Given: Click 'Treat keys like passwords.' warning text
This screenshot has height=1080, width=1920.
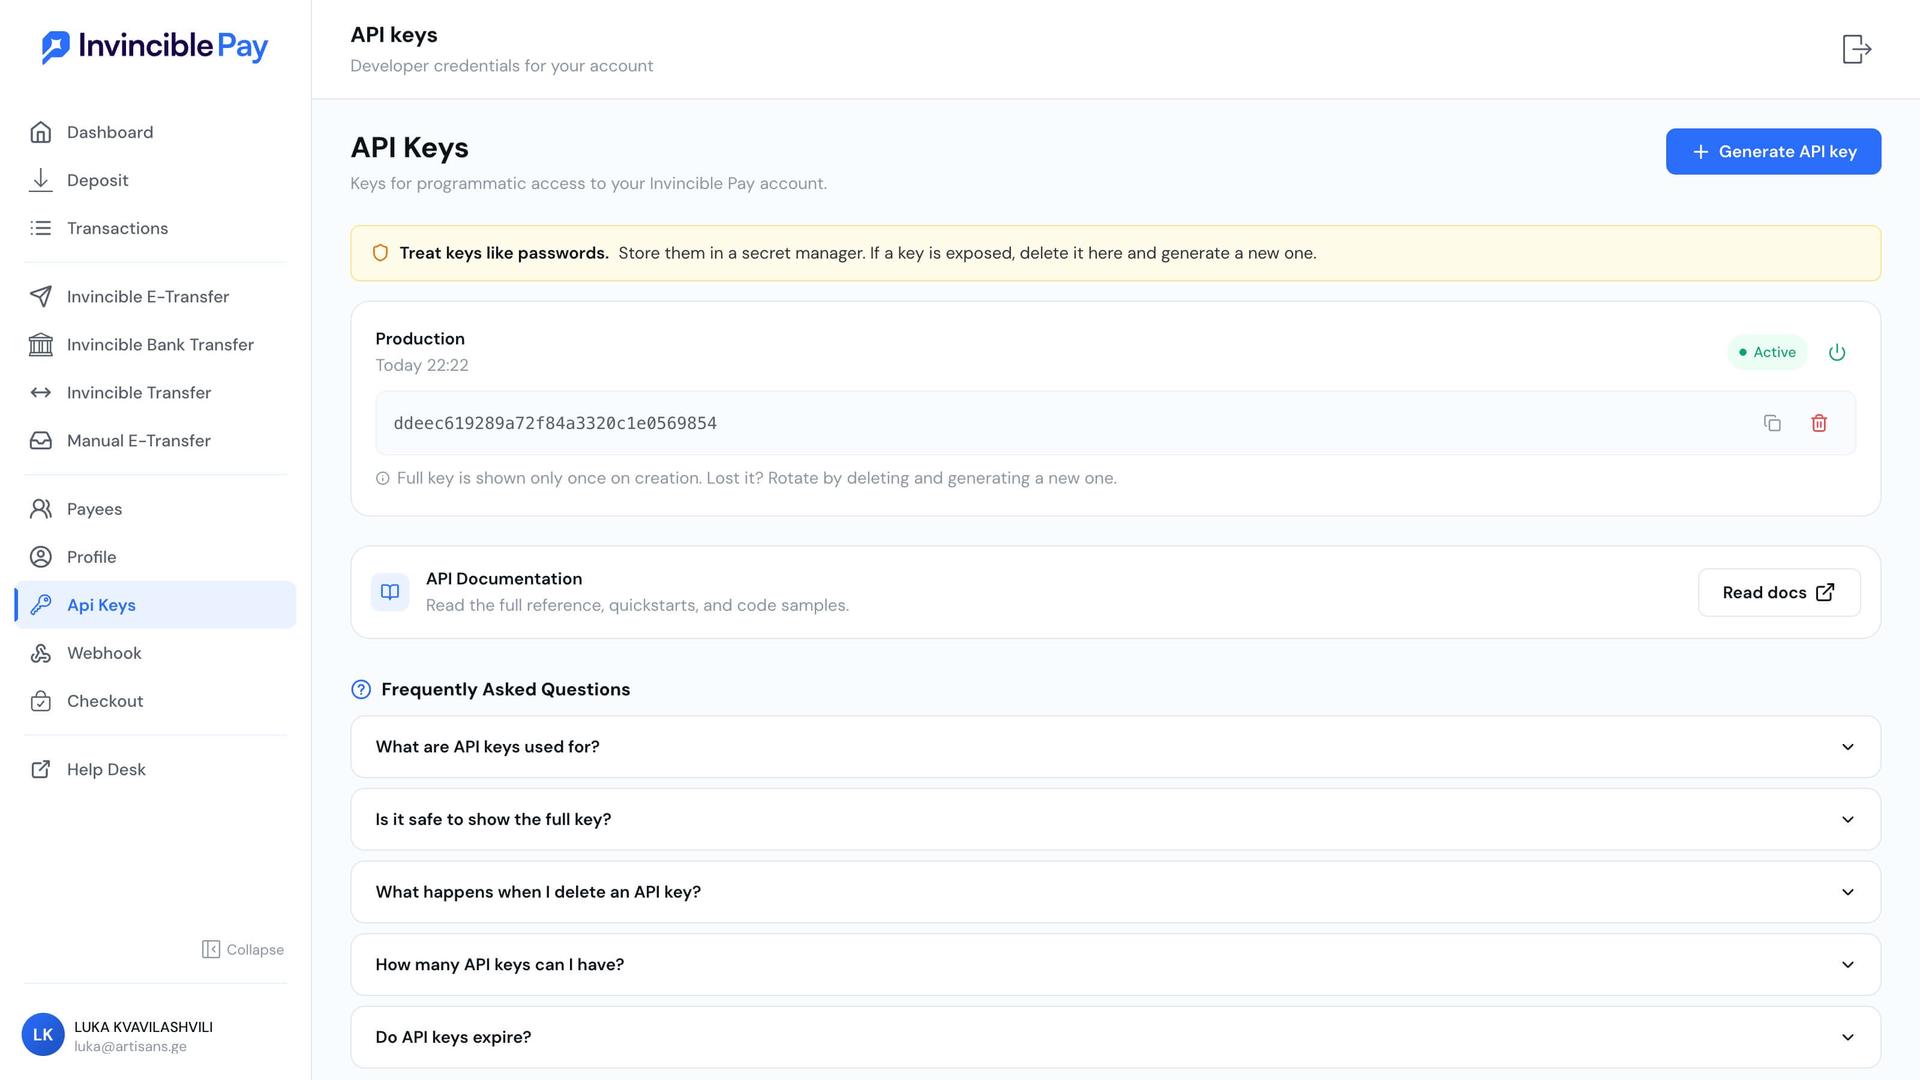Looking at the screenshot, I should point(504,253).
